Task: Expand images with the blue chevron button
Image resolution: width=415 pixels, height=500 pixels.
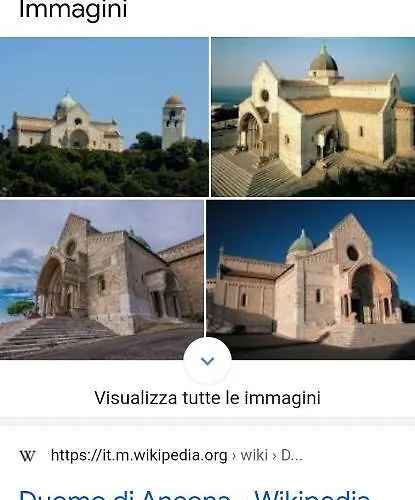Action: [207, 361]
